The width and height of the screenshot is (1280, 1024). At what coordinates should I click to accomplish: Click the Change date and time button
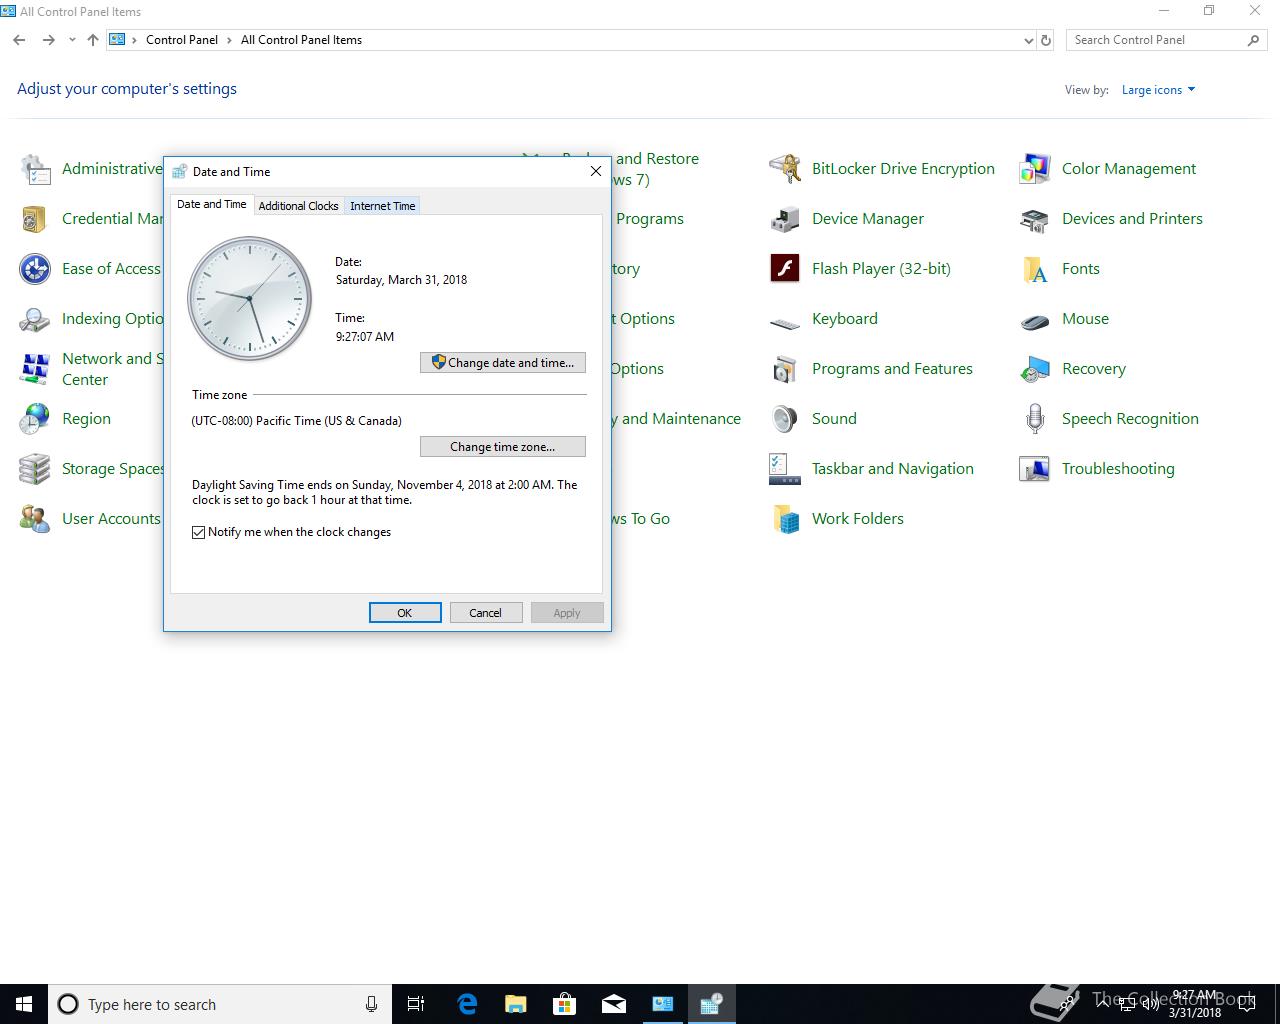click(503, 363)
